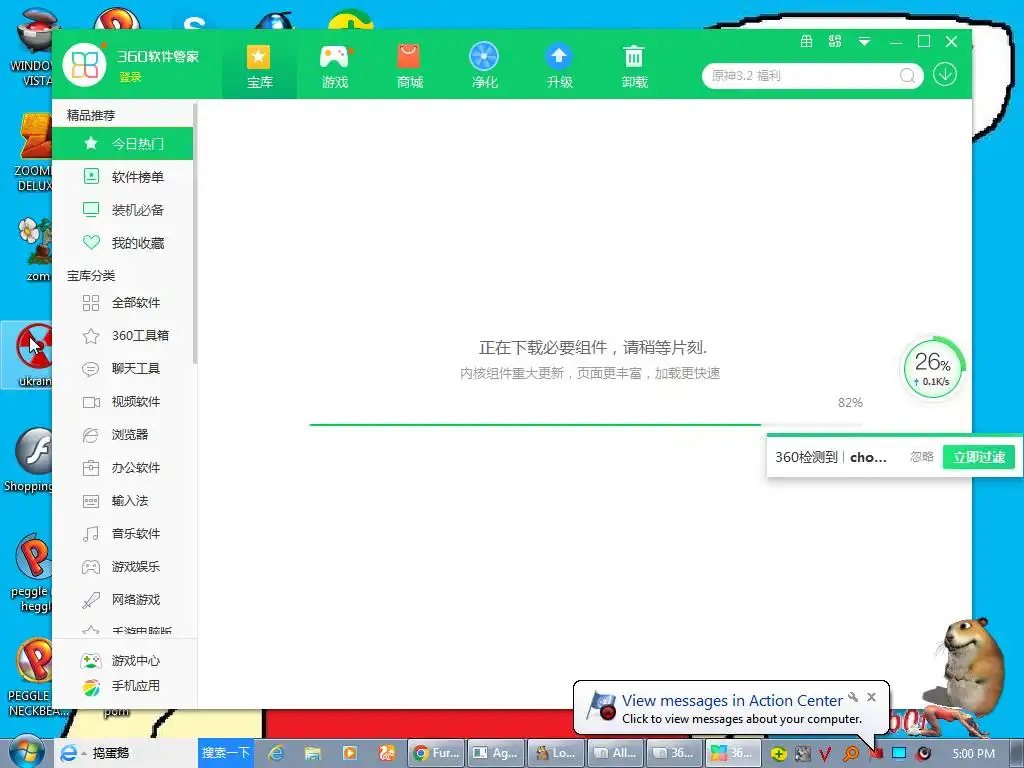Open 手机应用 at sidebar bottom

[x=120, y=686]
